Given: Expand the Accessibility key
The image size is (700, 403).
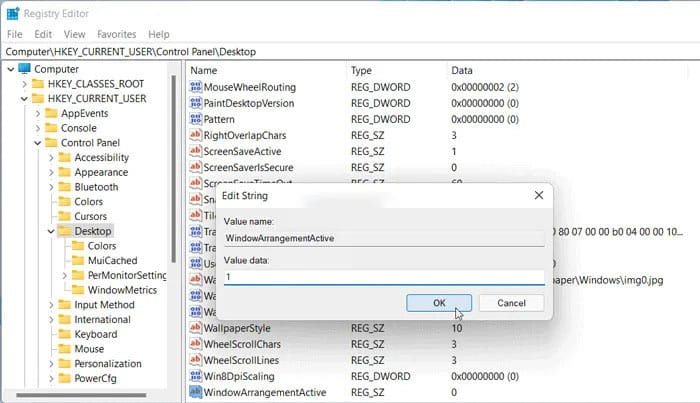Looking at the screenshot, I should (50, 158).
